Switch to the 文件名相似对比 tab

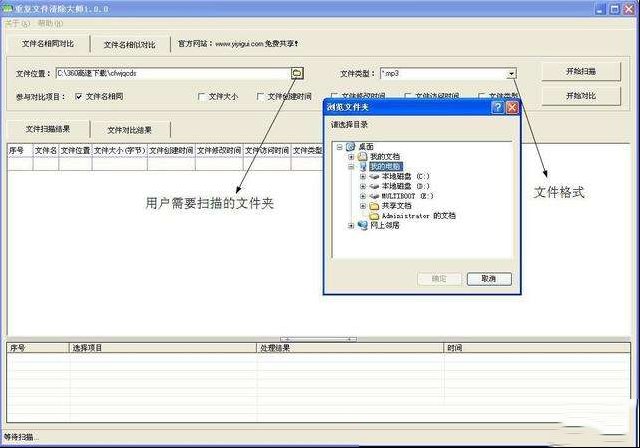pos(130,44)
